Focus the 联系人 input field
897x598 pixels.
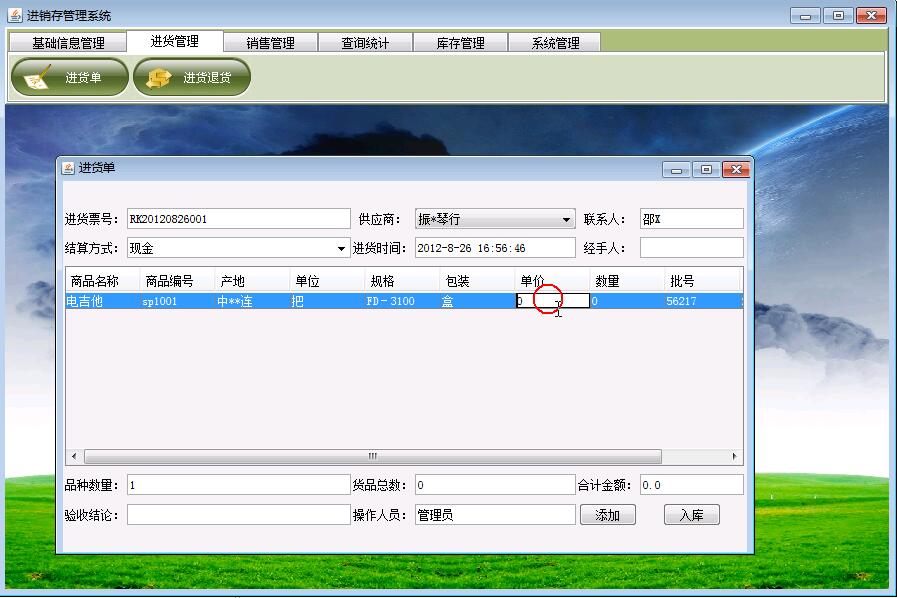pos(692,219)
